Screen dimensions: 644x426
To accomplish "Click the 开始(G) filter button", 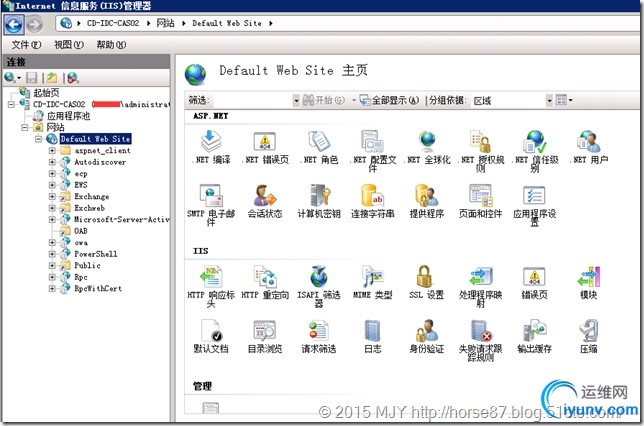I will 324,100.
